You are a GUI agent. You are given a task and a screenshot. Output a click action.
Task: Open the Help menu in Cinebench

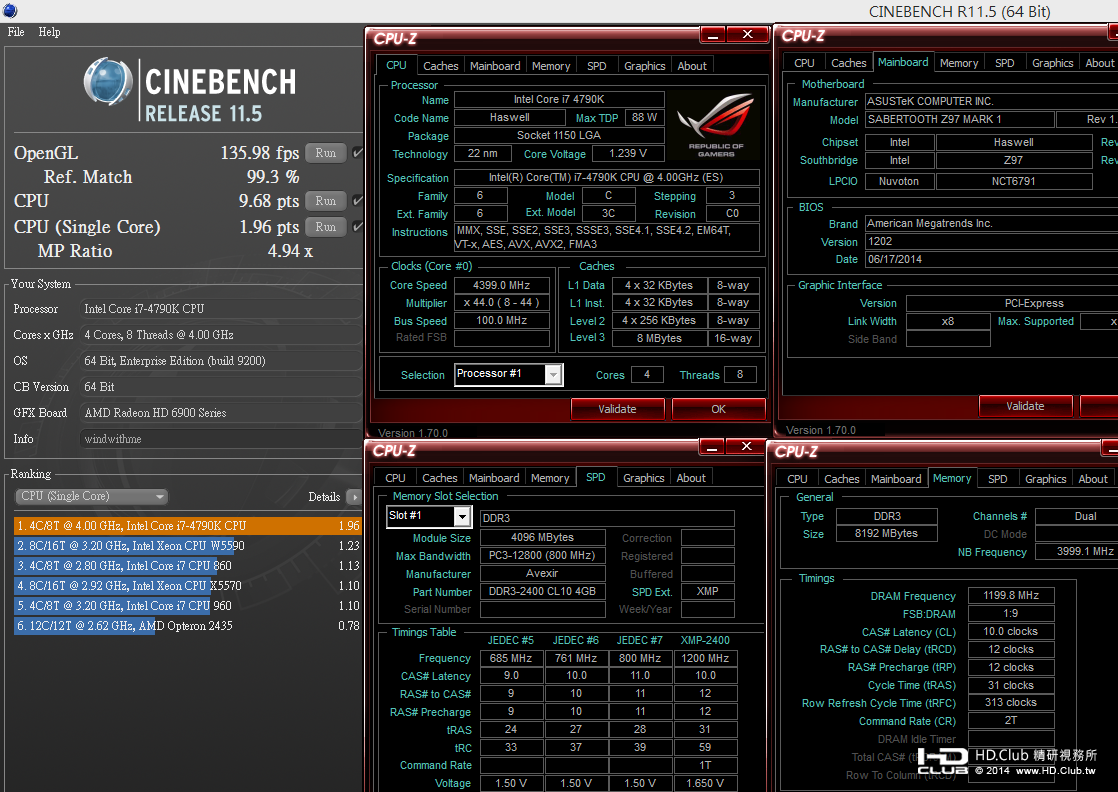click(x=49, y=32)
